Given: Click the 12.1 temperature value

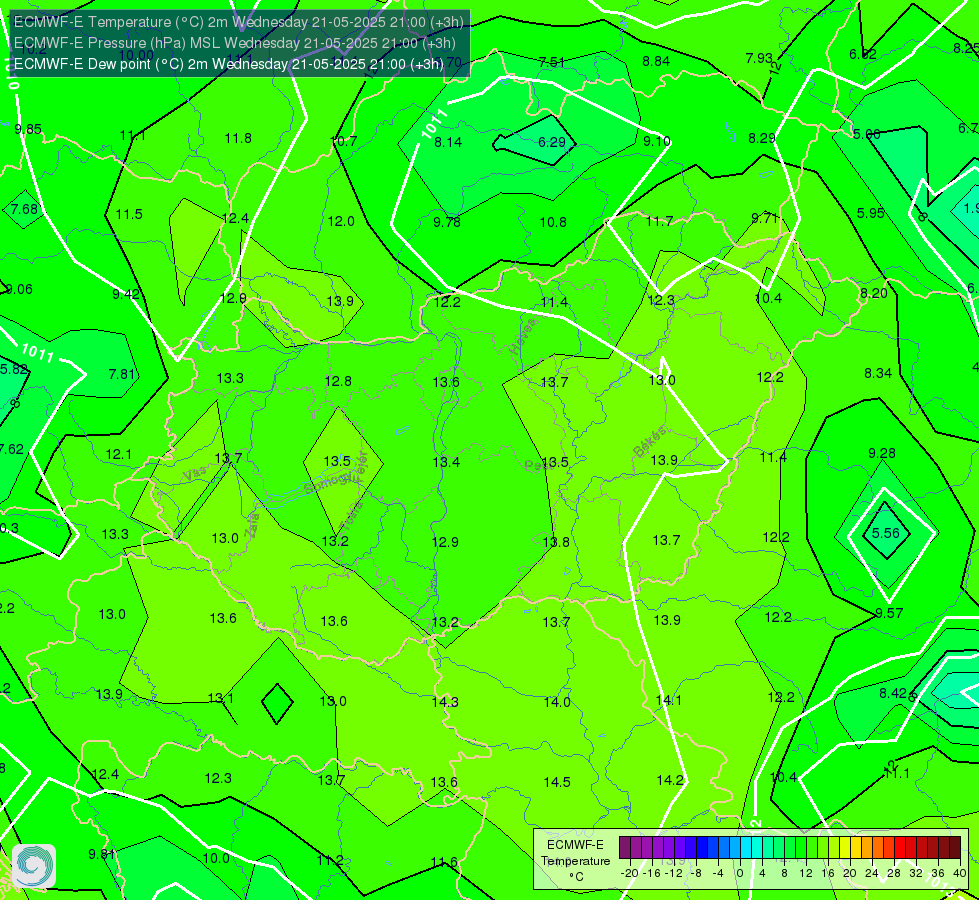Looking at the screenshot, I should [x=119, y=454].
